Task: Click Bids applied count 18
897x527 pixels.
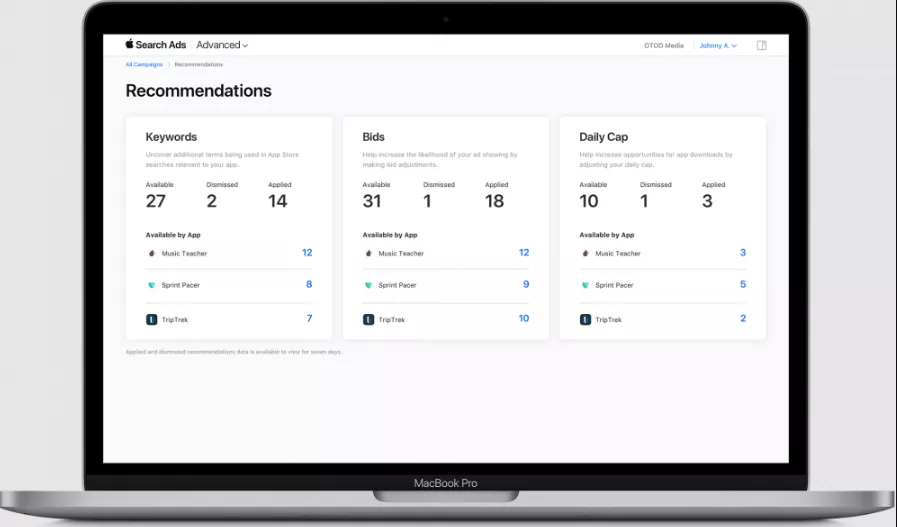Action: click(x=494, y=201)
